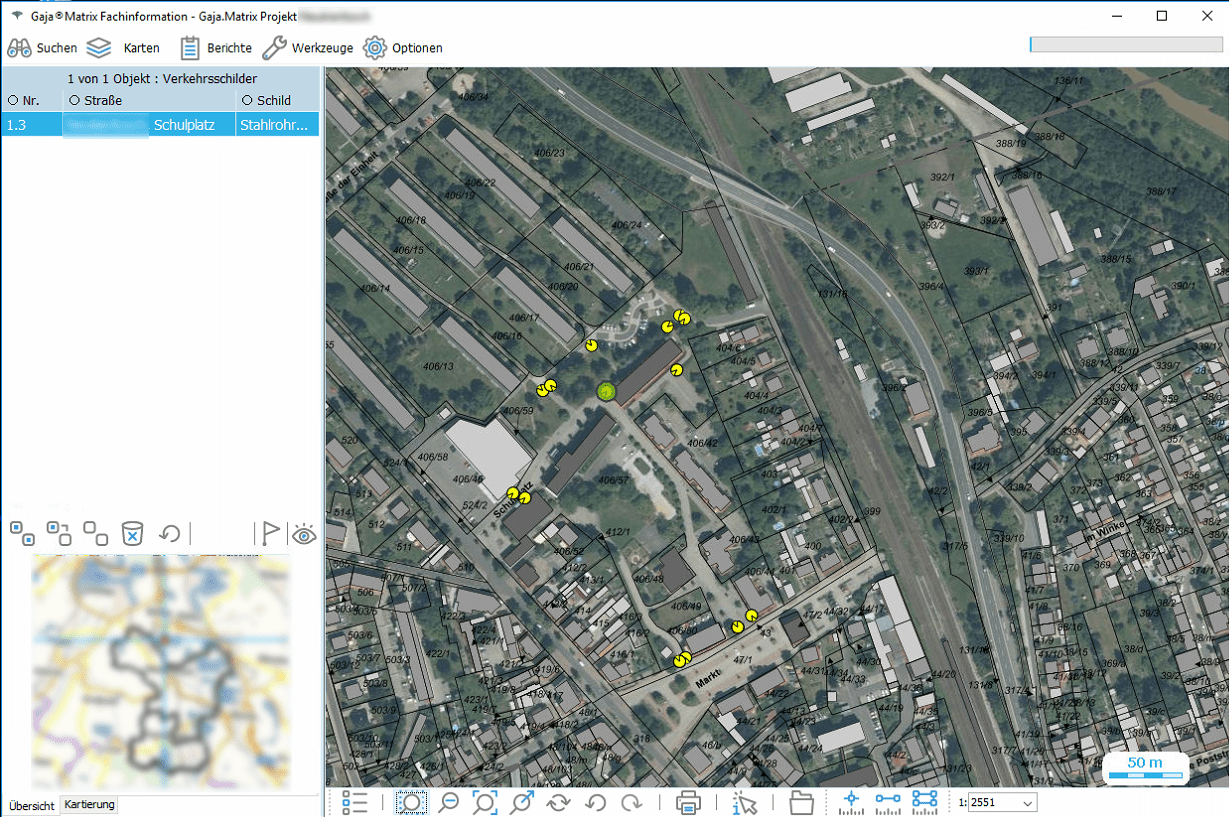Viewport: 1229px width, 817px height.
Task: Select the Straße column radio button
Action: coord(74,100)
